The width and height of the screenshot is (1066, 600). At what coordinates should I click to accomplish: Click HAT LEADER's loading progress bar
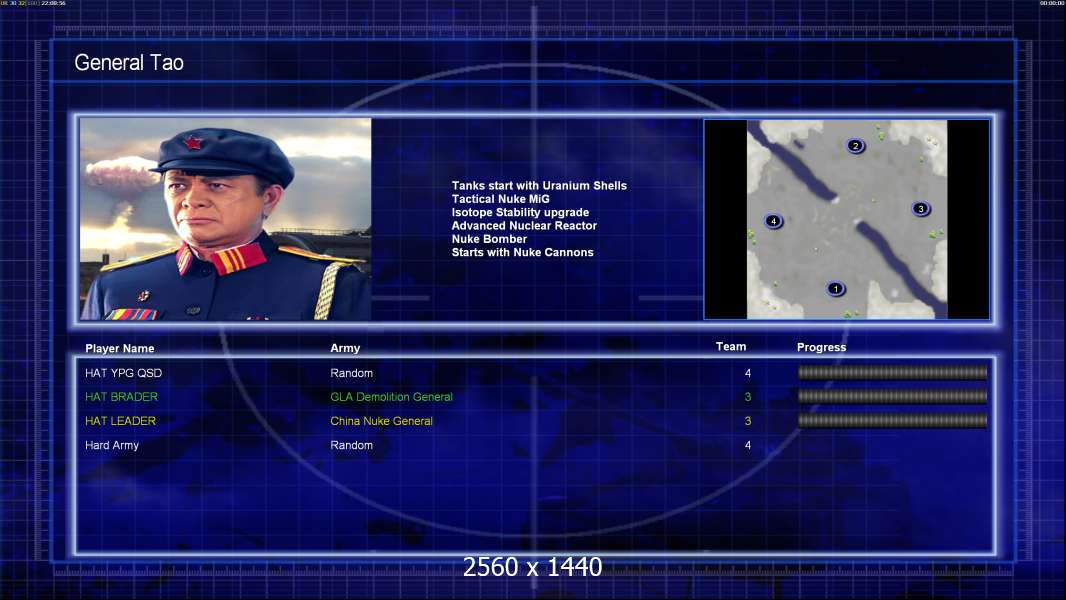(x=892, y=421)
